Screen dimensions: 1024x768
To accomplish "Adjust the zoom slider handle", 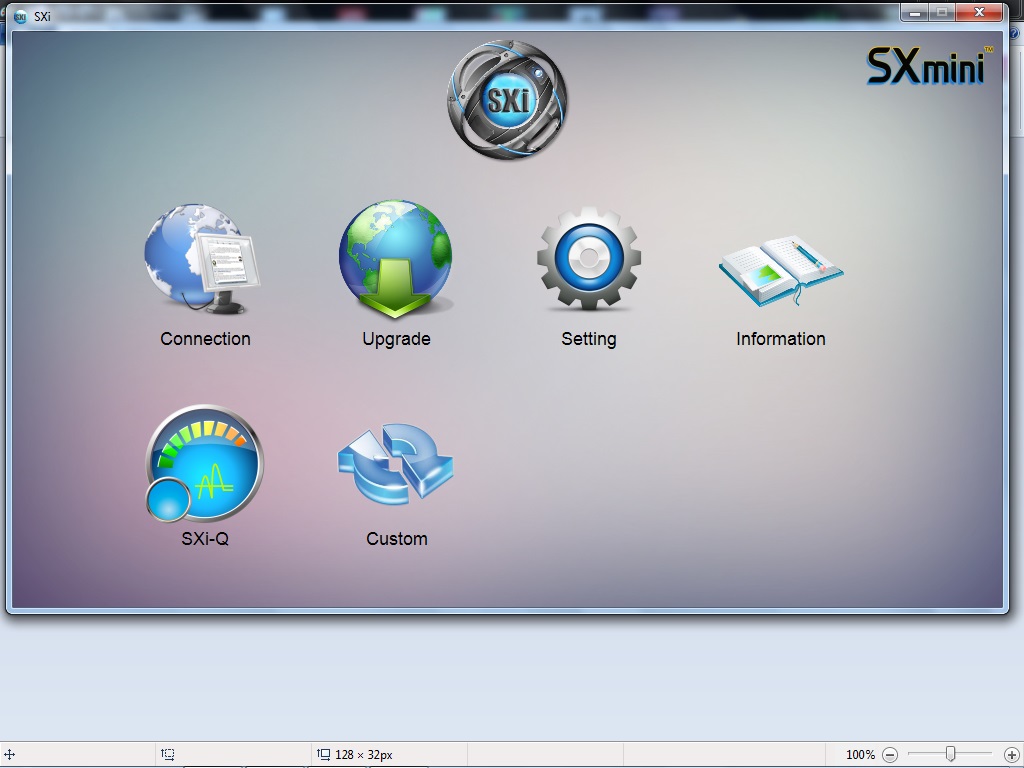I will [x=950, y=754].
